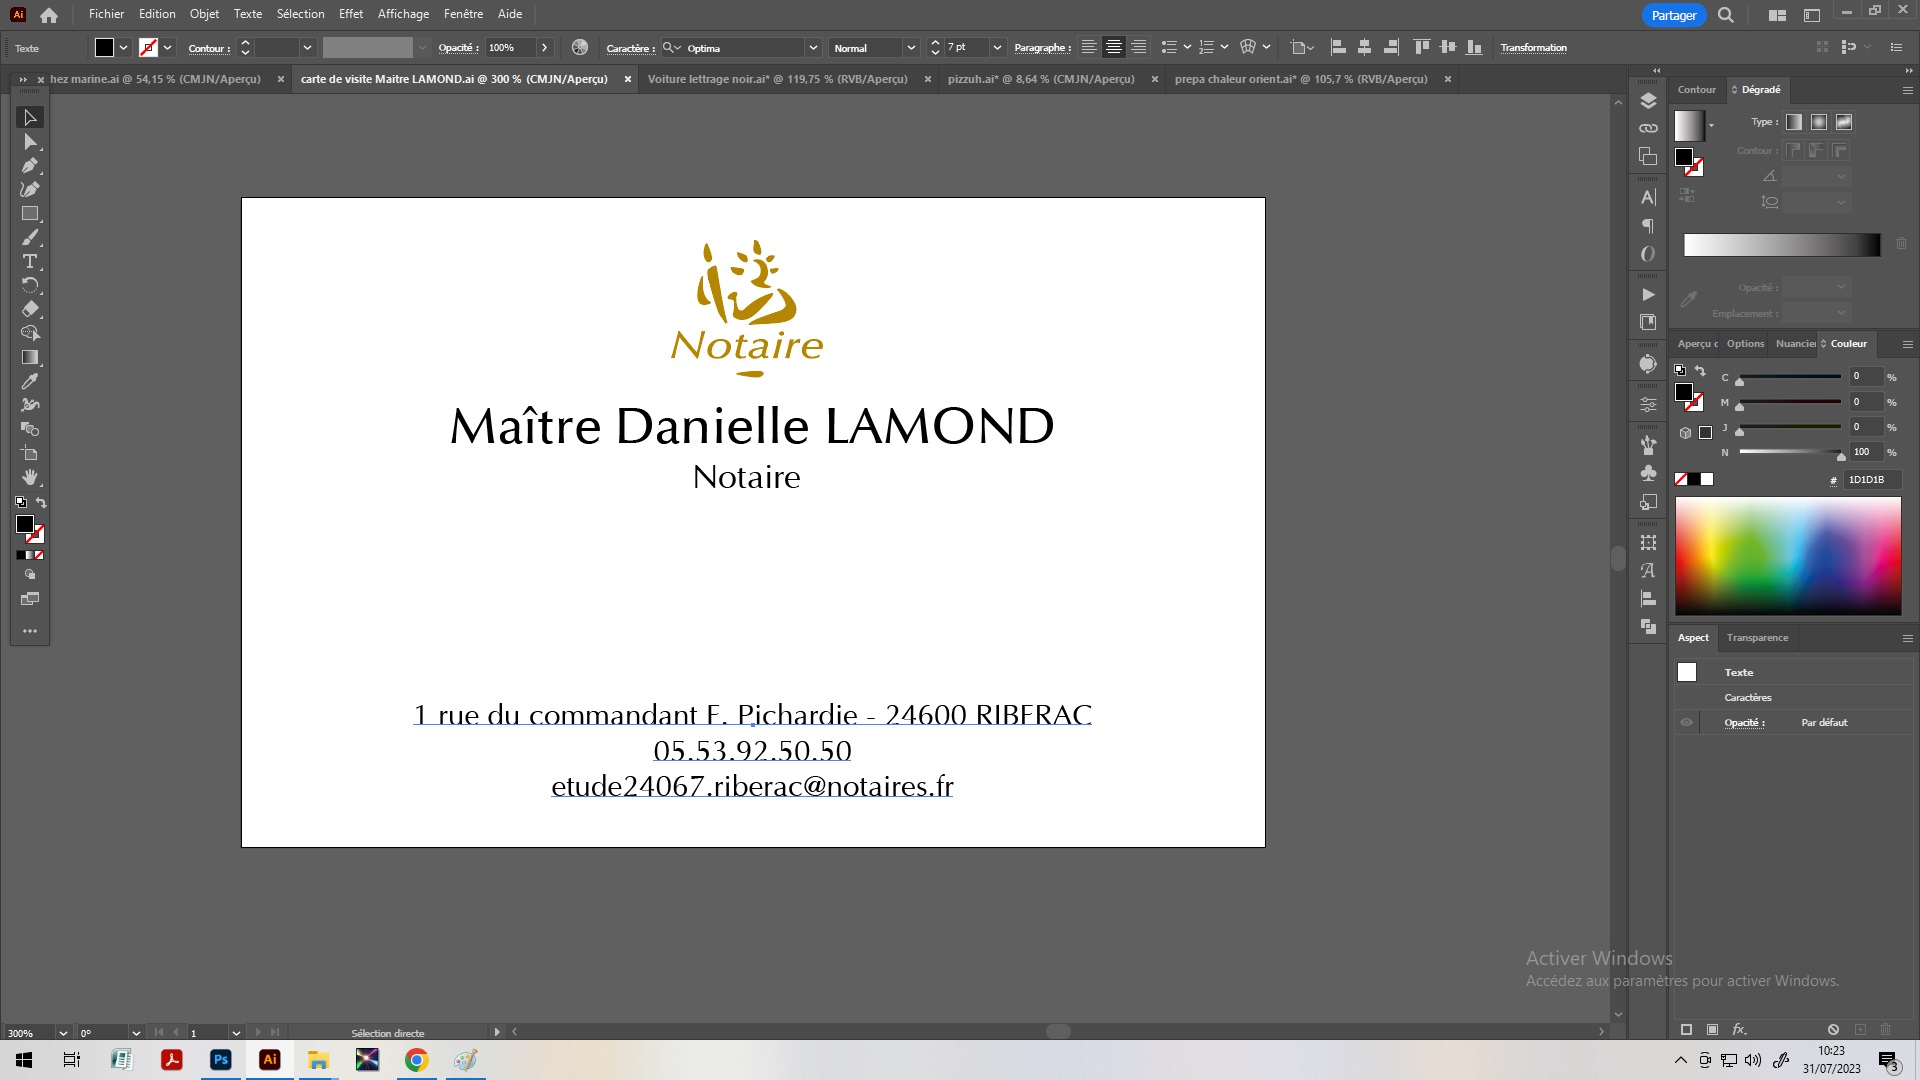The image size is (1920, 1080).
Task: Click the Contour link in control bar
Action: tap(208, 48)
